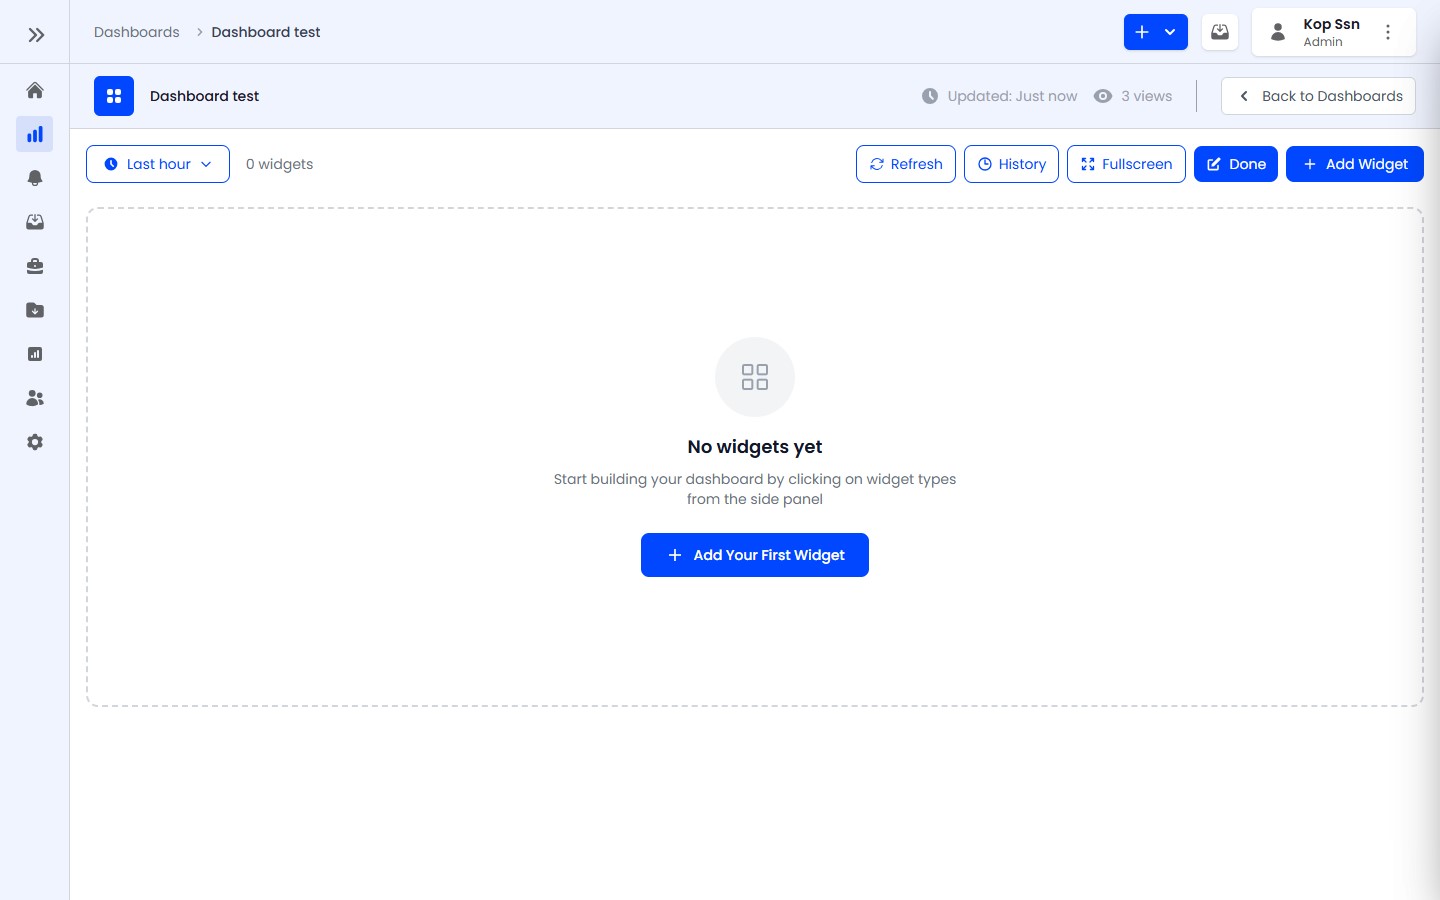Open the users icon in the sidebar
The width and height of the screenshot is (1440, 900).
35,398
